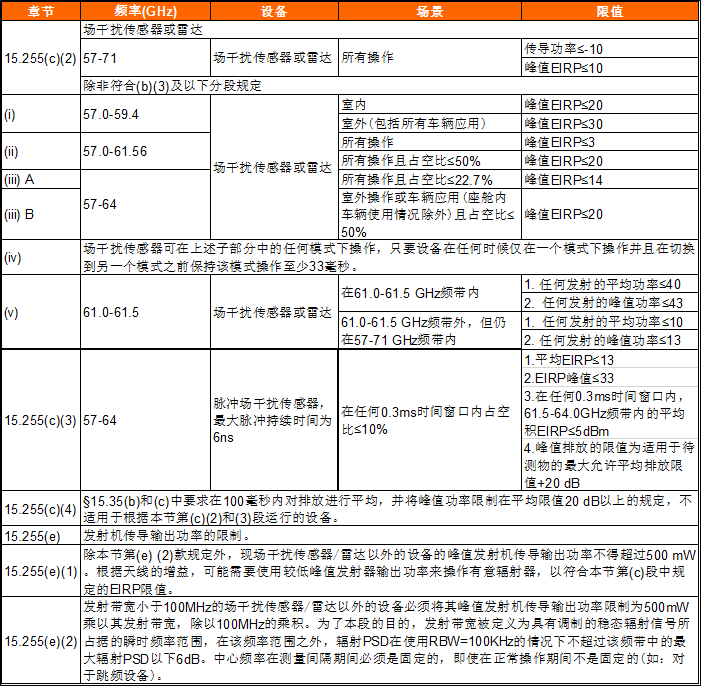
Task: Click the 57-71 frequency cell
Action: coord(145,58)
